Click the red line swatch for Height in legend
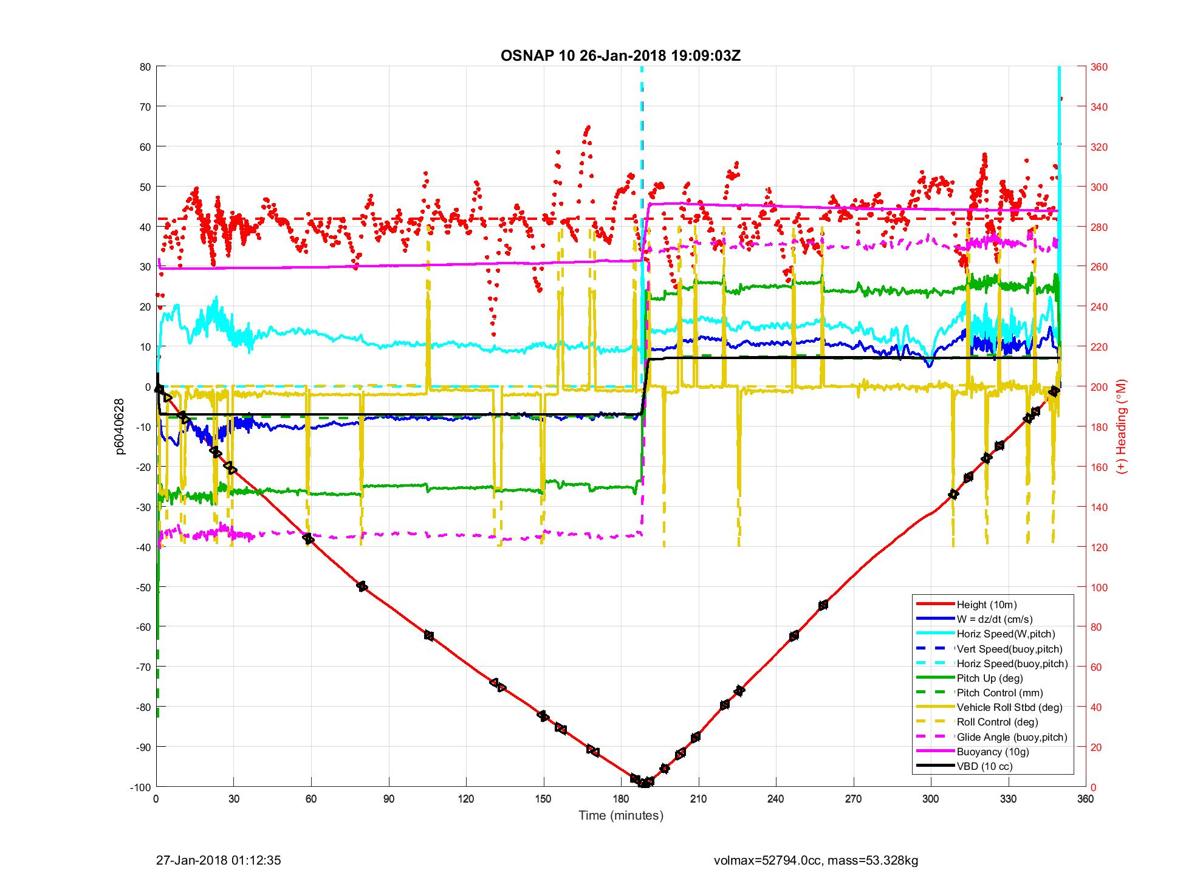This screenshot has width=1200, height=885. (933, 604)
